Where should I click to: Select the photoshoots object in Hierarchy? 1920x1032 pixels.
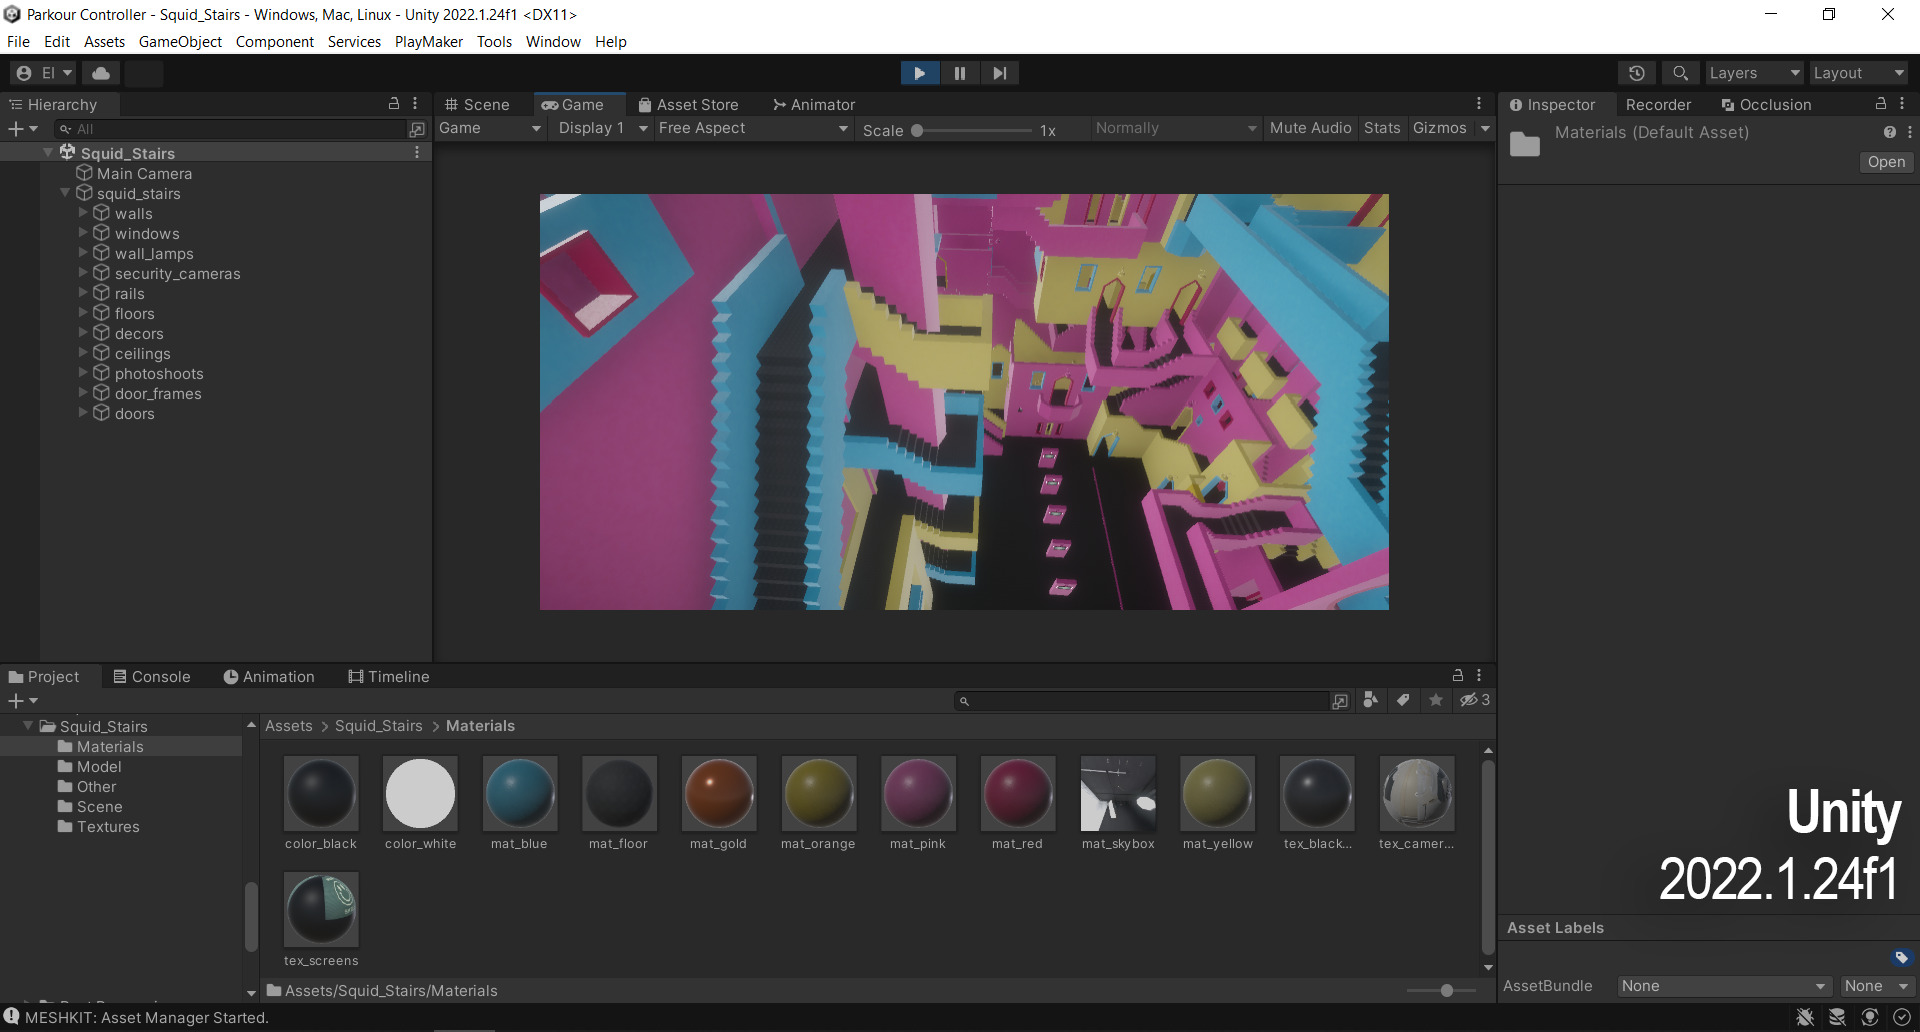[x=158, y=374]
